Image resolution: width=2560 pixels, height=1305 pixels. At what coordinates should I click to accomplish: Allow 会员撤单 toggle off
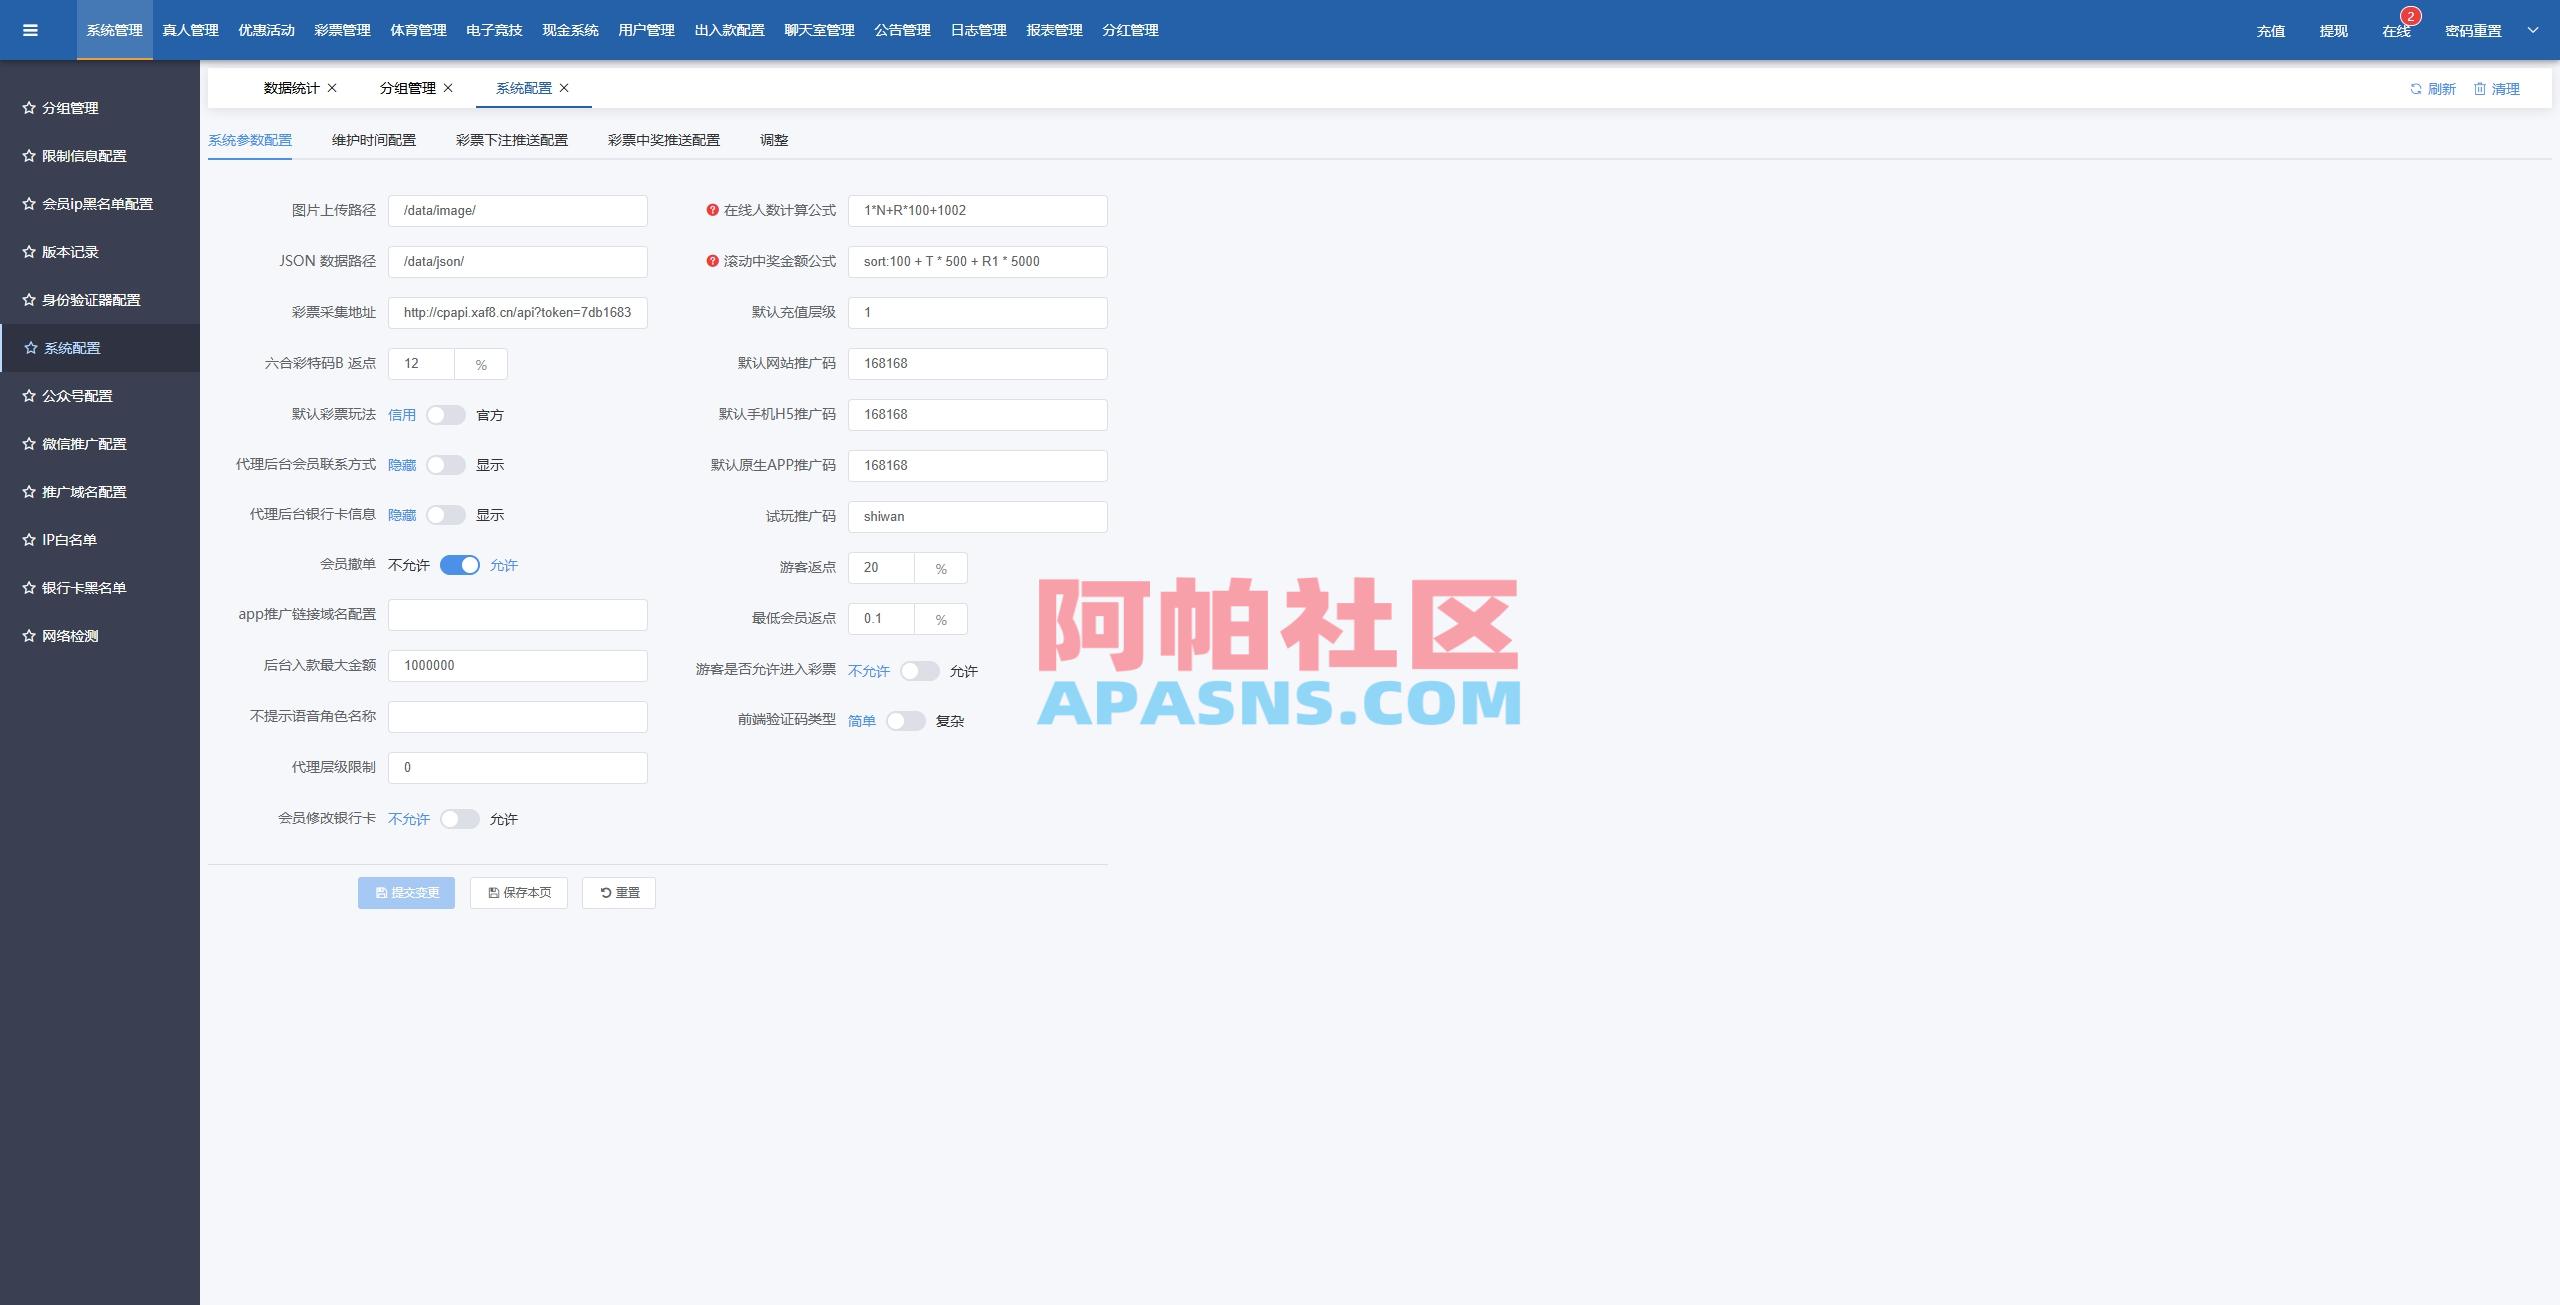coord(460,565)
